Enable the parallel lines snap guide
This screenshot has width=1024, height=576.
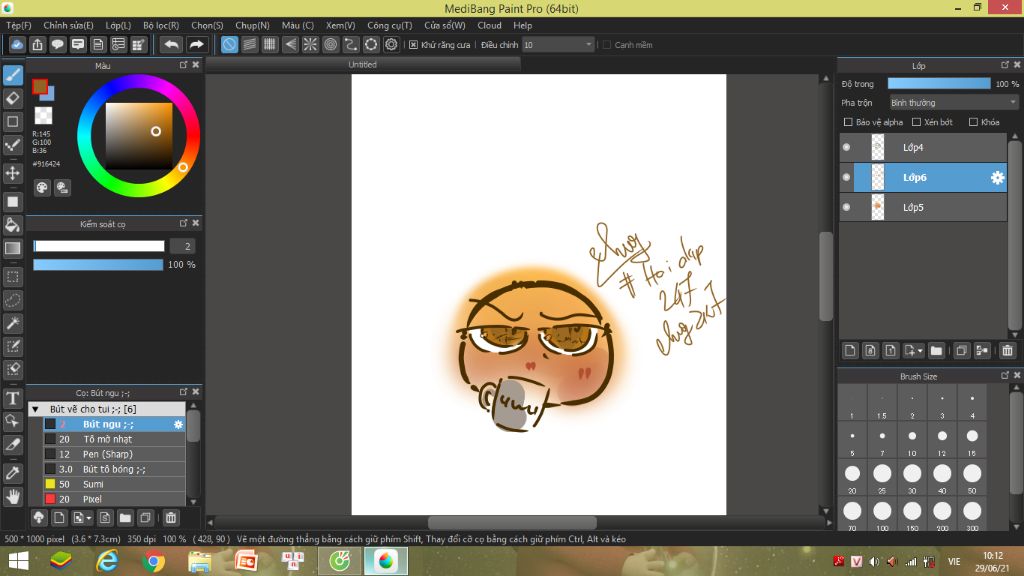(x=249, y=44)
